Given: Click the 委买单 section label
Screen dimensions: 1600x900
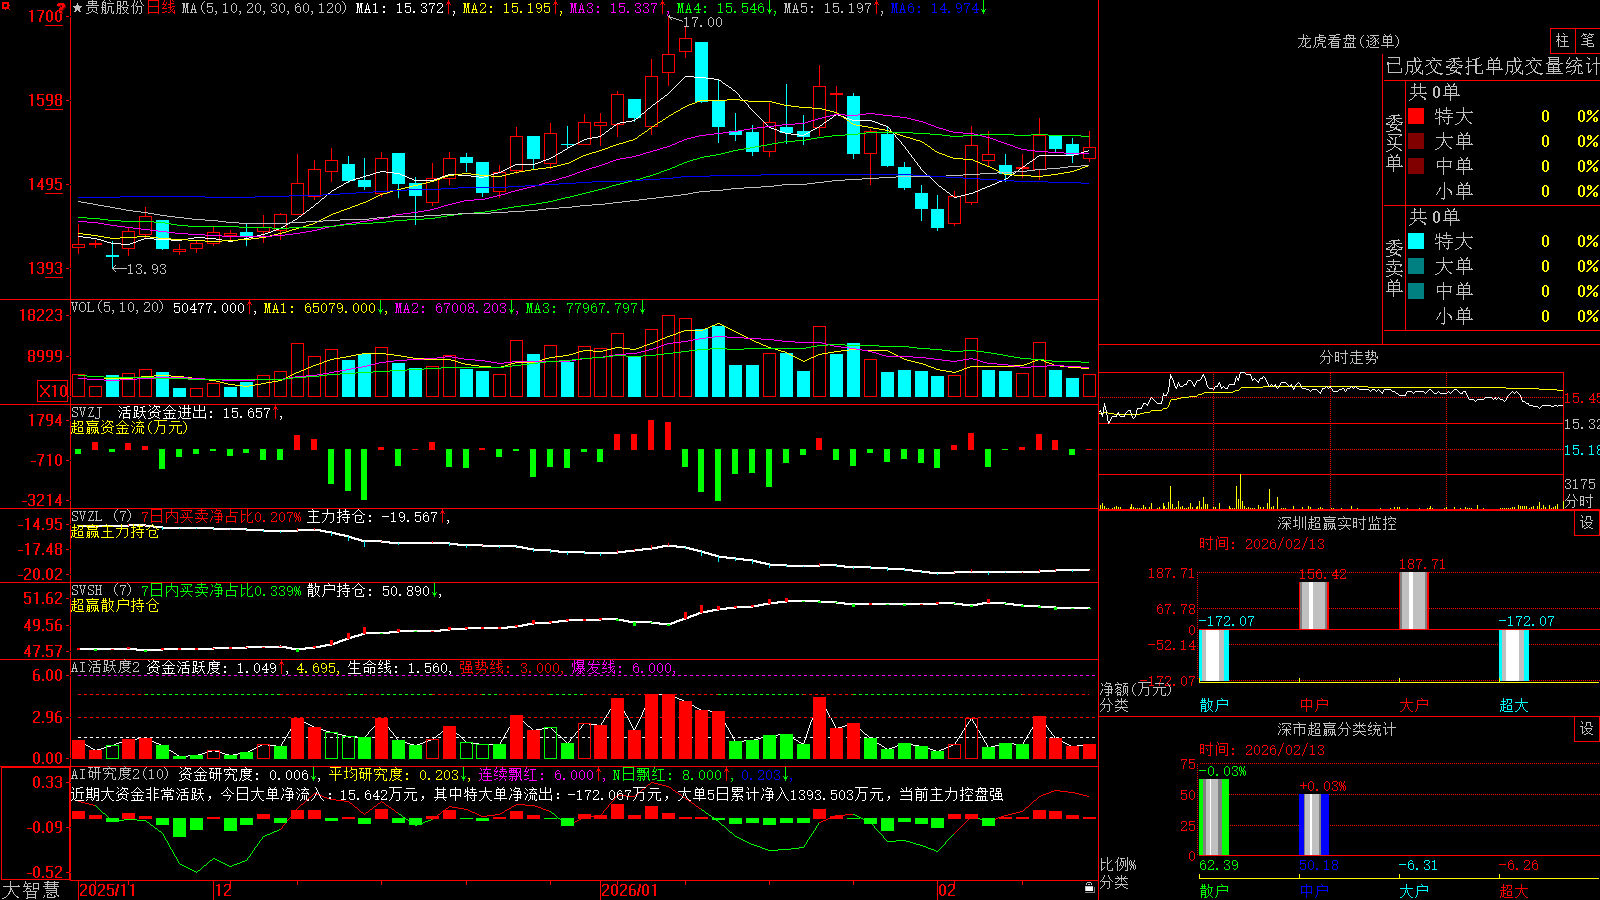Looking at the screenshot, I should coord(1394,142).
